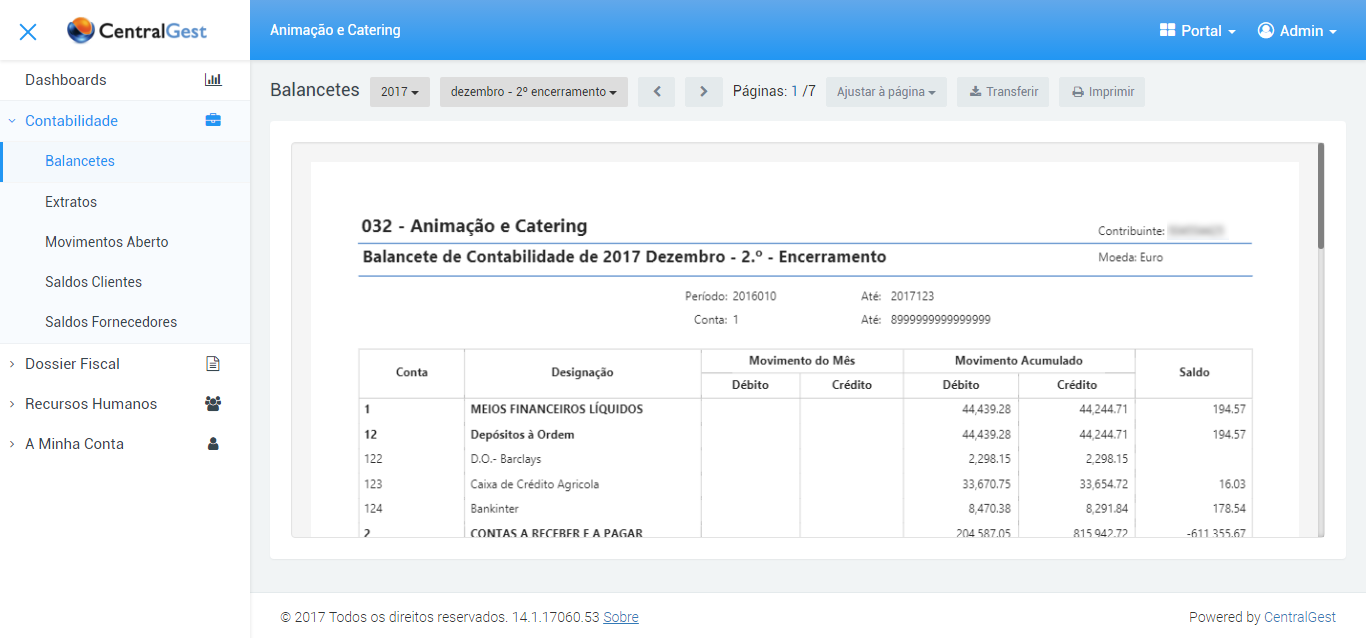Screen dimensions: 1366x638
Task: Open the 2017 year dropdown
Action: click(400, 92)
